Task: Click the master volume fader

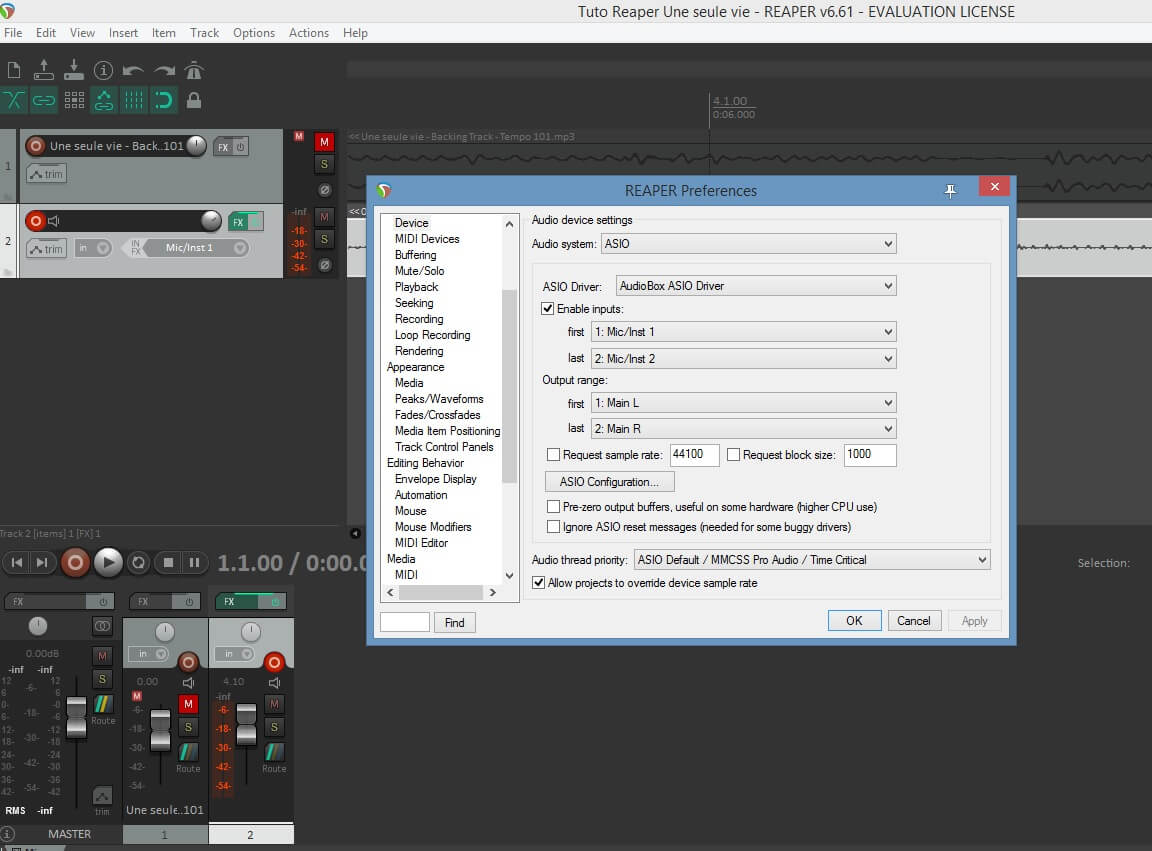Action: (76, 717)
